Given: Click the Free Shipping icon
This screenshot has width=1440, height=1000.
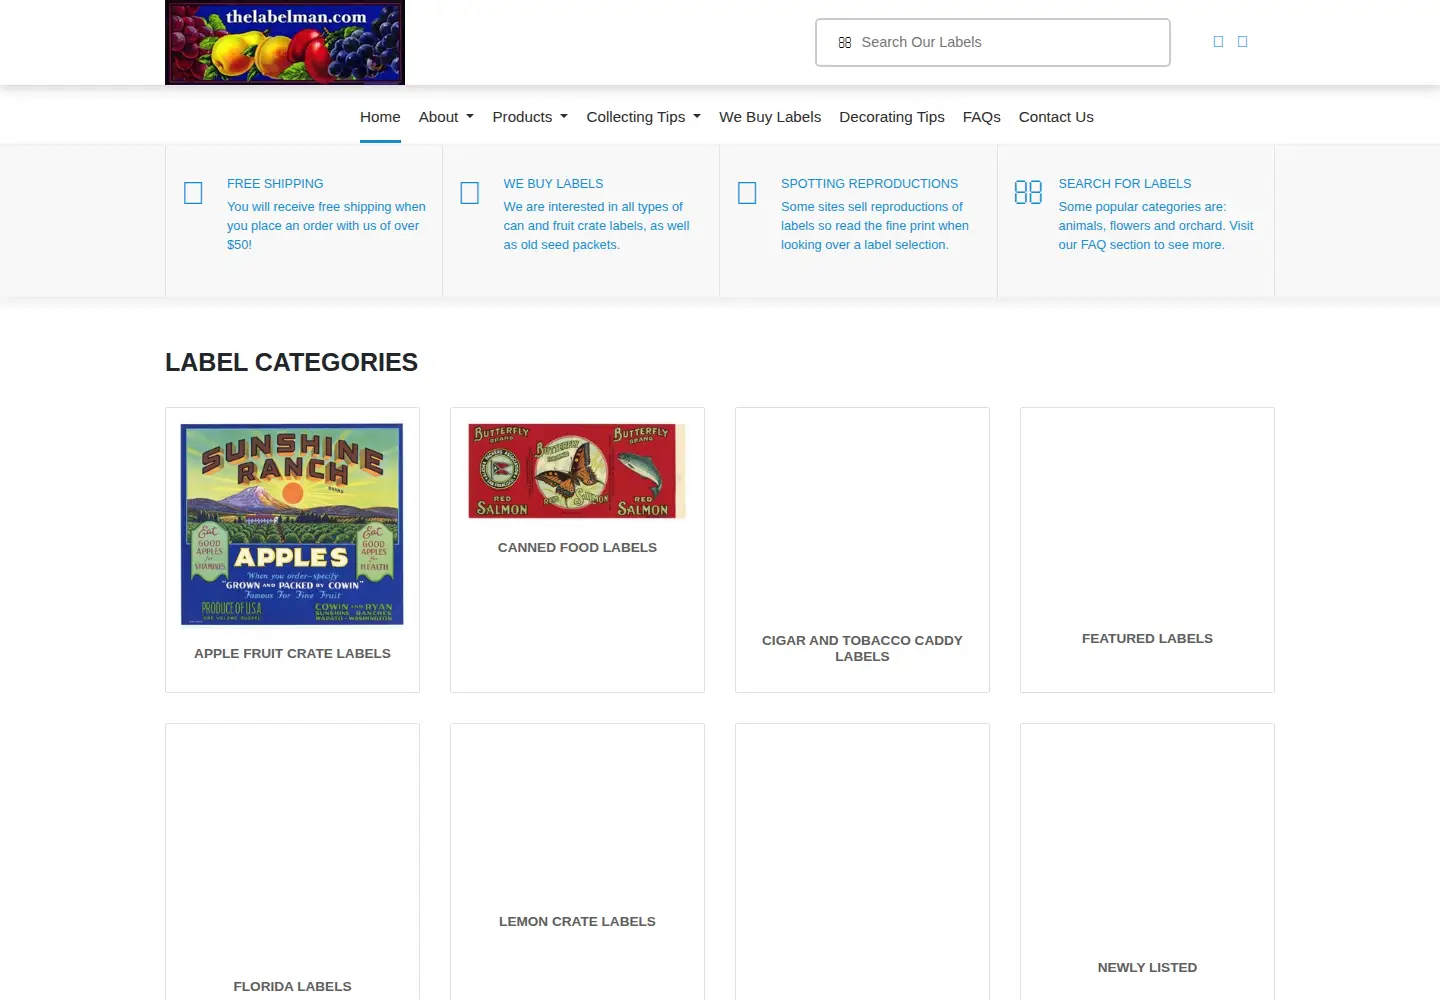Looking at the screenshot, I should [x=194, y=193].
